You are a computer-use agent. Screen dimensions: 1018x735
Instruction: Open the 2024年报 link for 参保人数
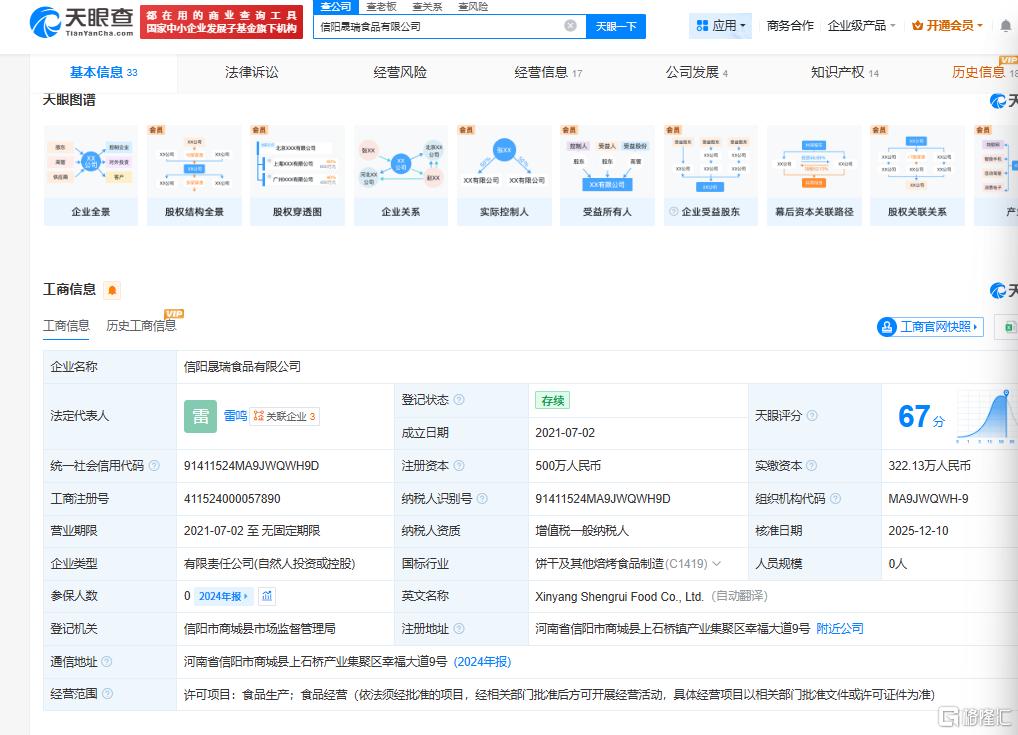pyautogui.click(x=223, y=596)
